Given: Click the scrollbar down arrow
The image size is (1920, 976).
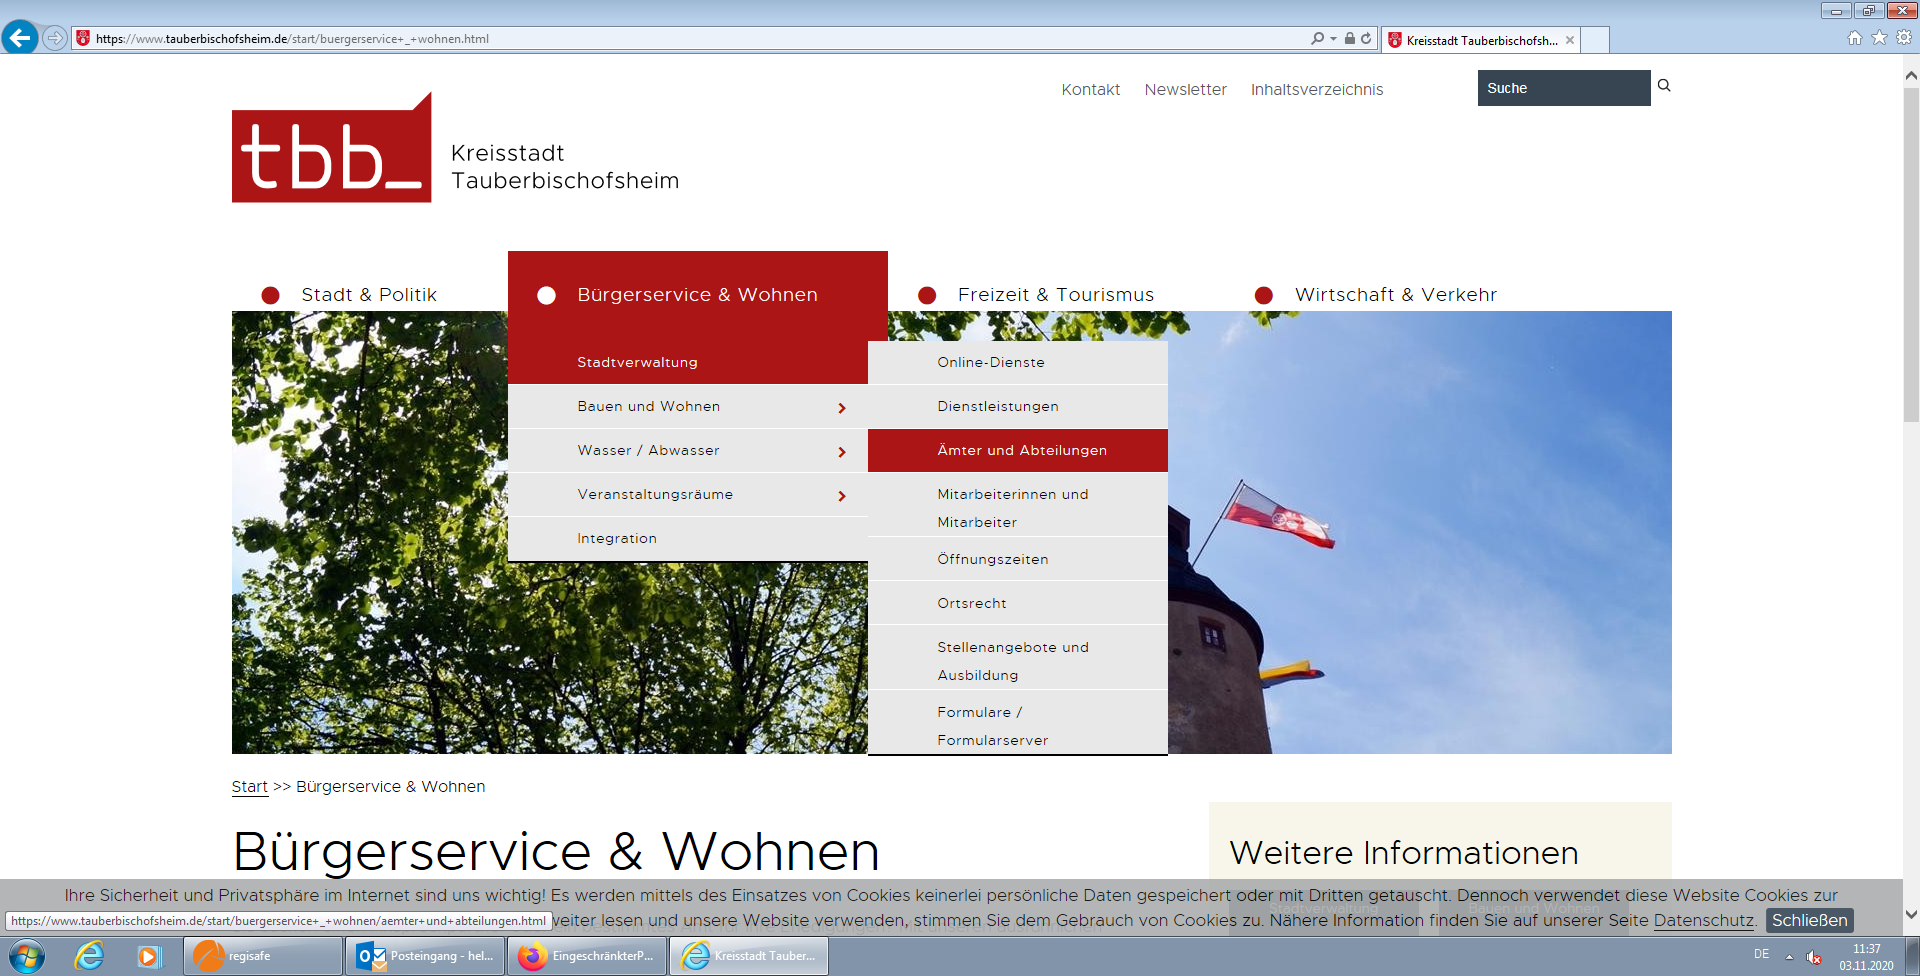Looking at the screenshot, I should tap(1911, 914).
